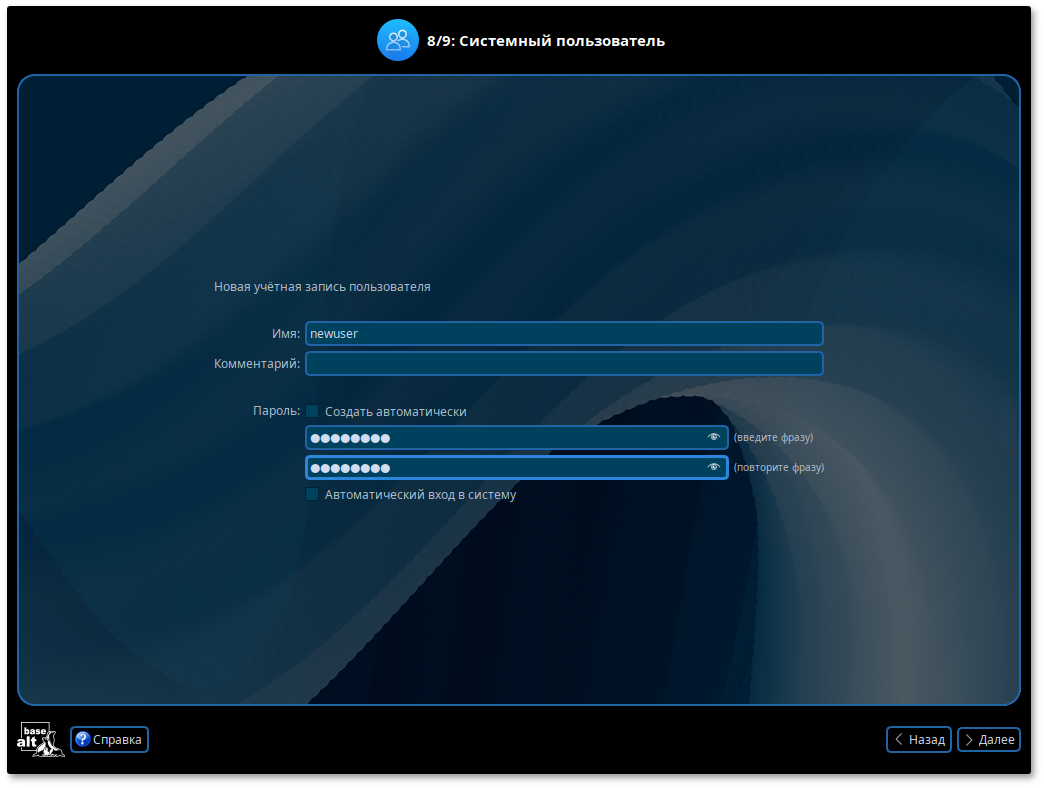Click into the empty Комментарий field
Viewport: 1044px width, 788px height.
coord(563,364)
